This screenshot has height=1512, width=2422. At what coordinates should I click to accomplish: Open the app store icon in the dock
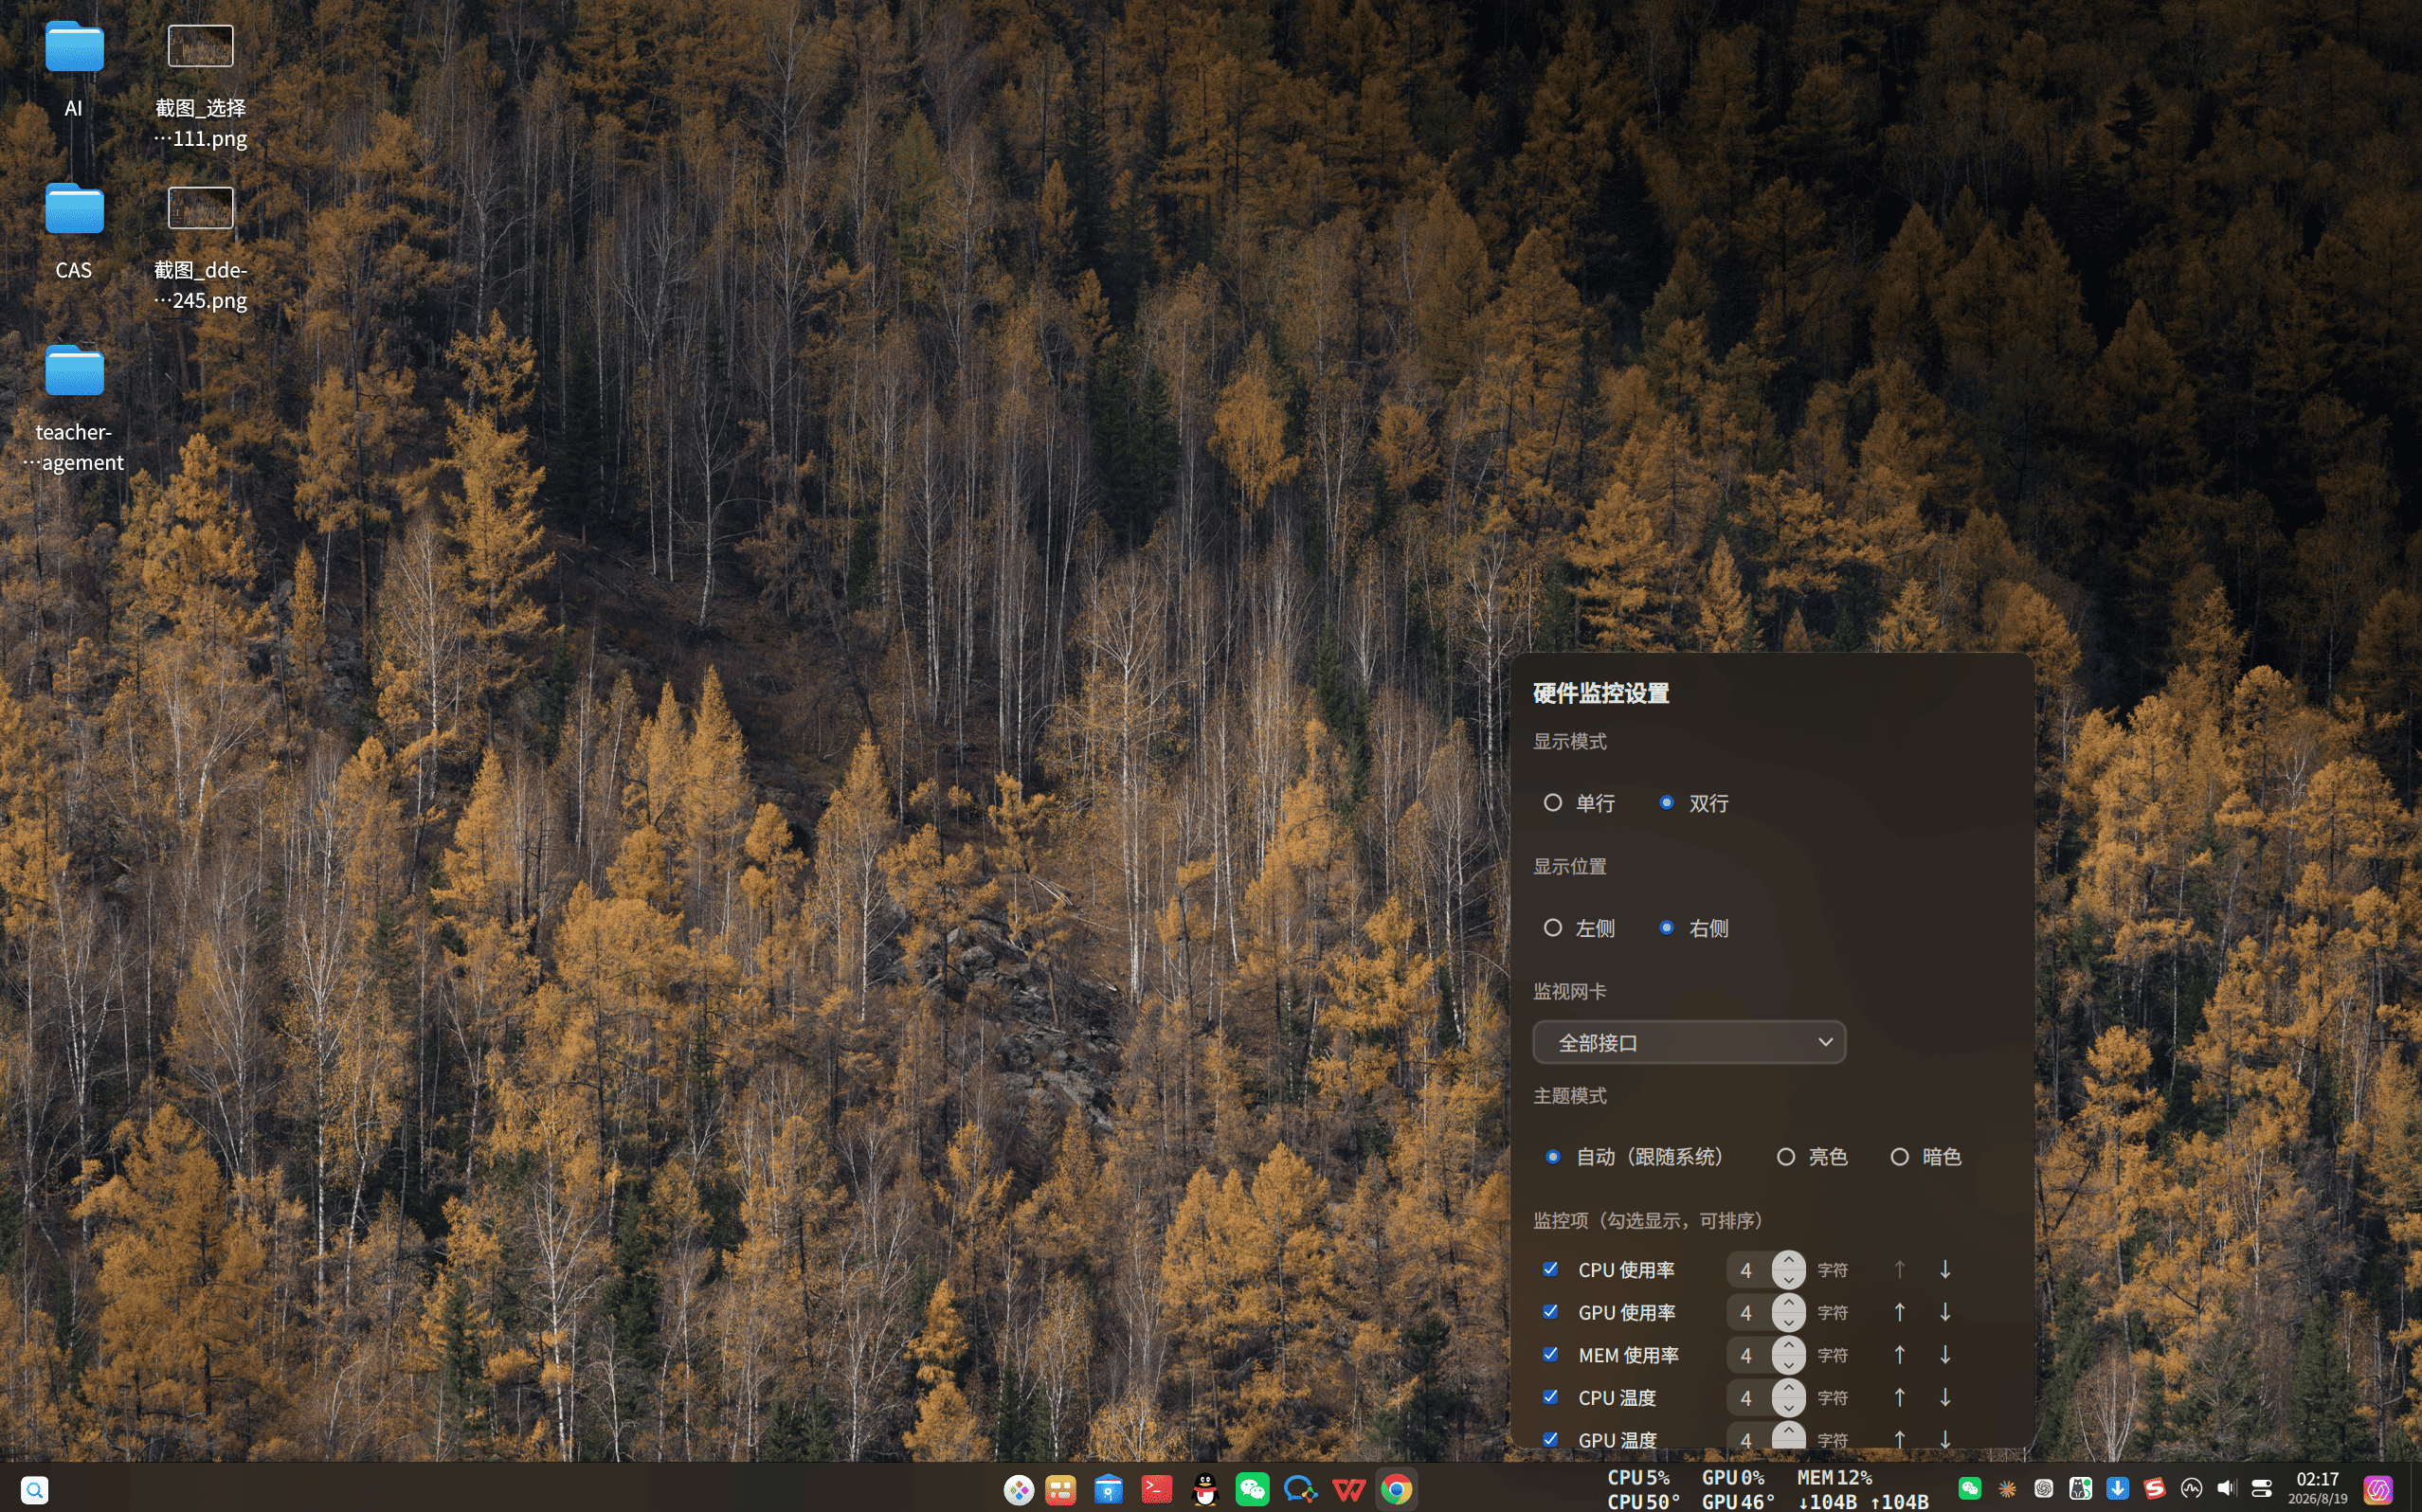[x=1108, y=1490]
